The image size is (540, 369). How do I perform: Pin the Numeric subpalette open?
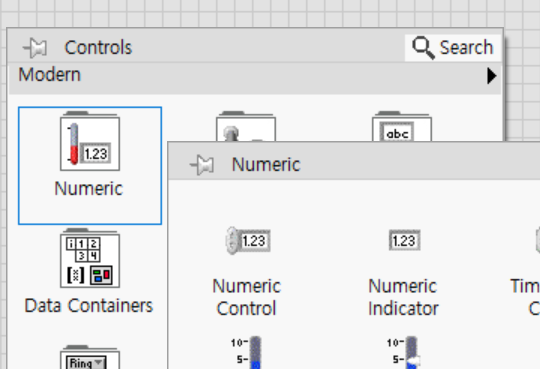click(x=202, y=165)
